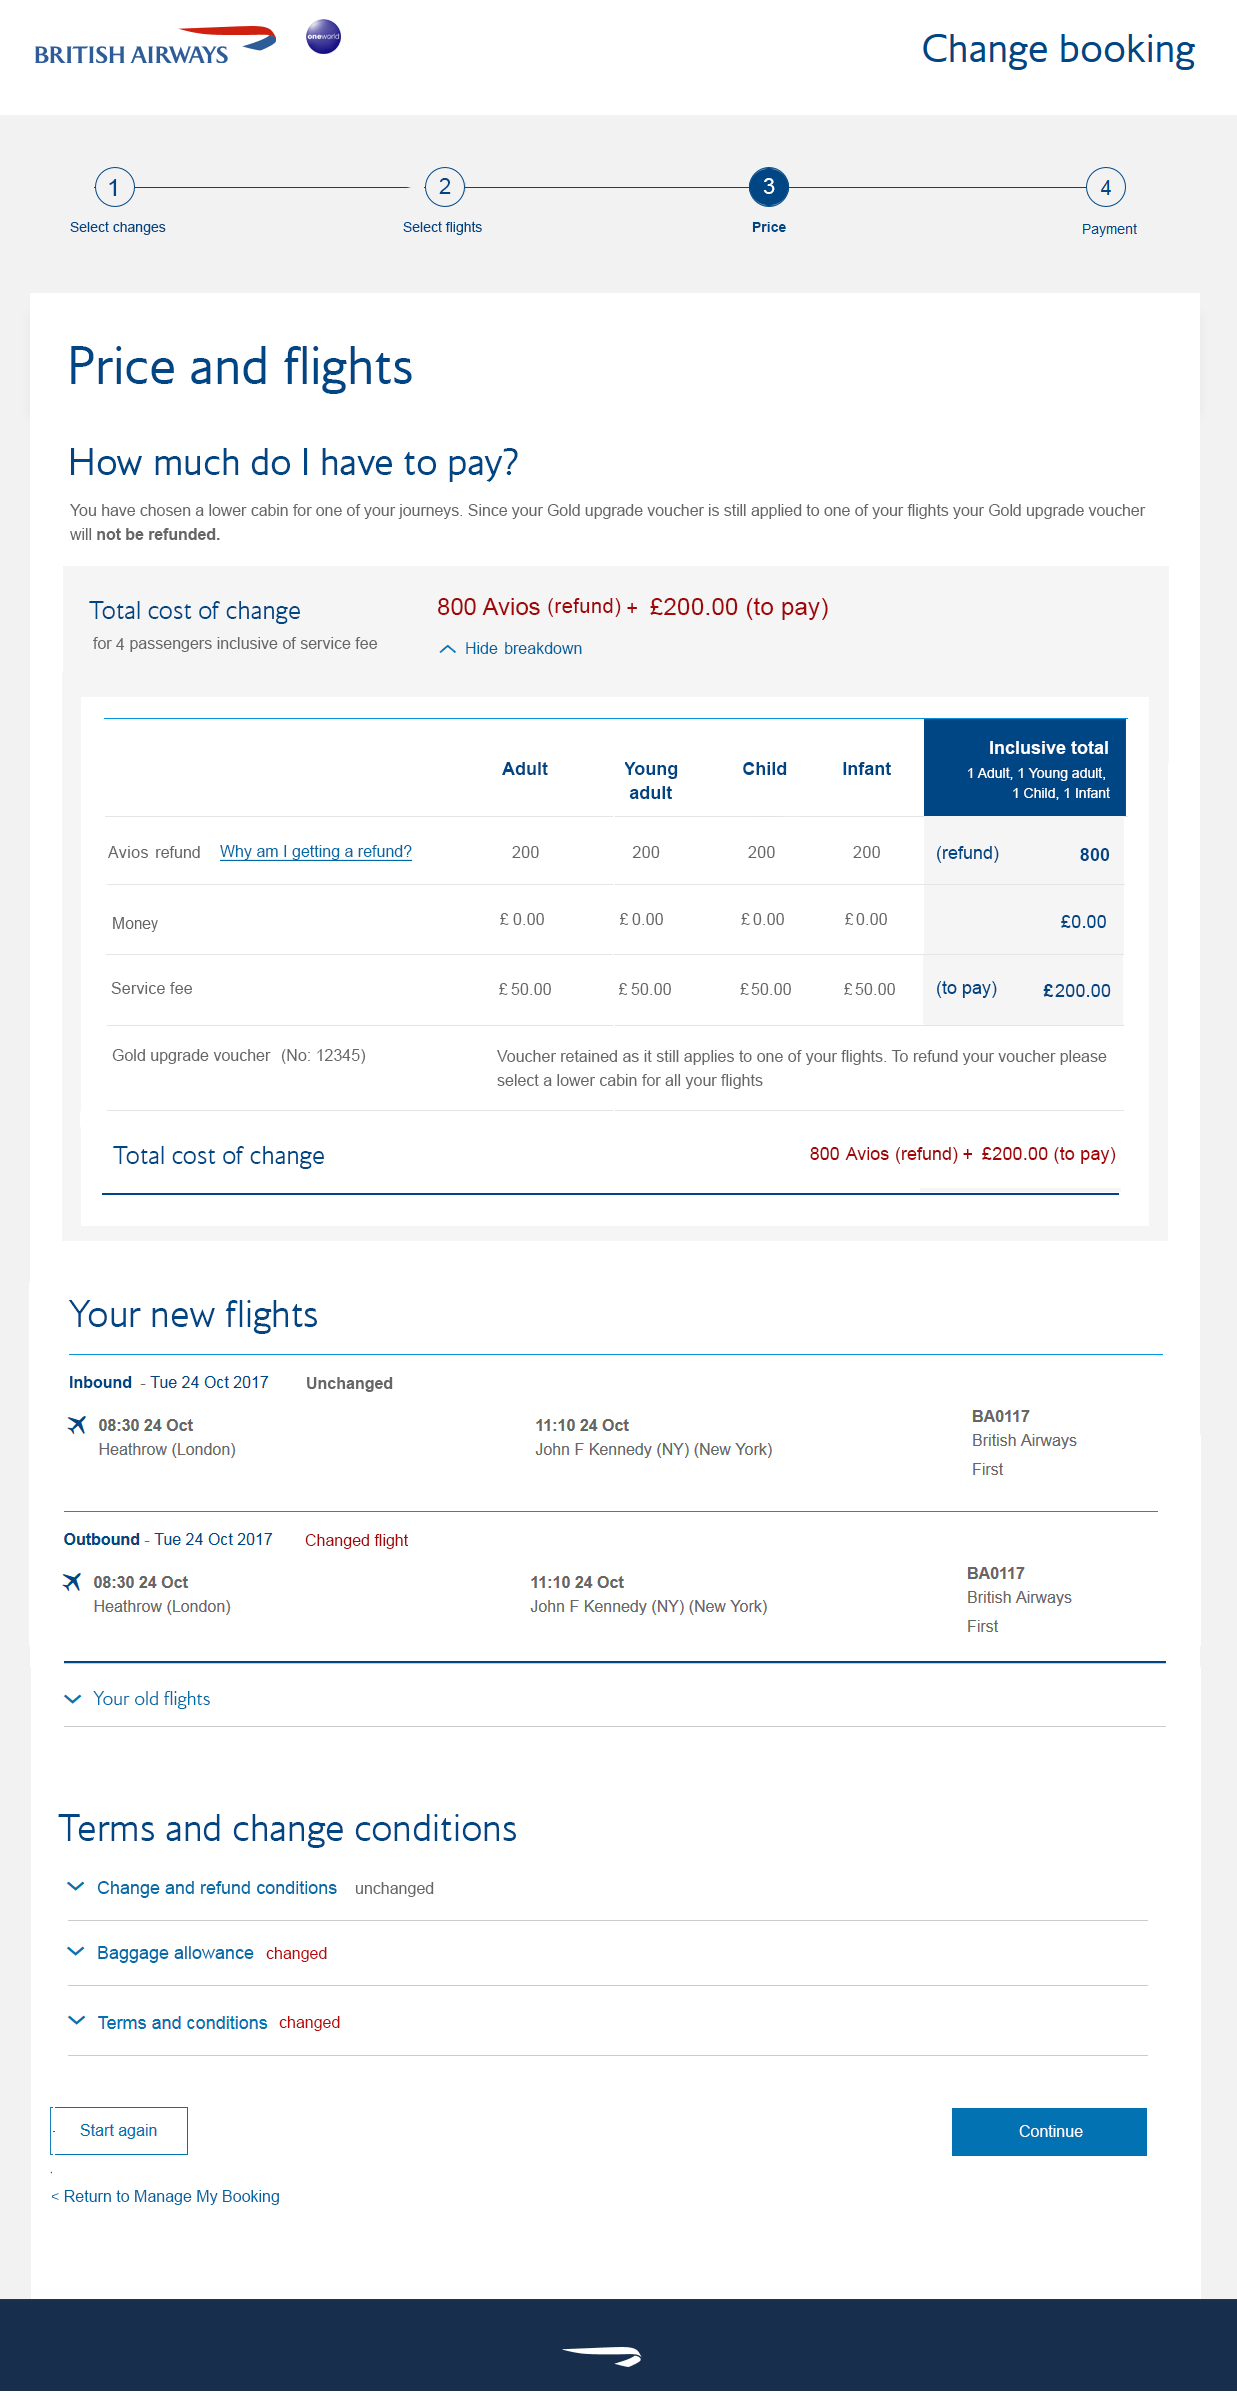
Task: Click the footer speedmarque ribbon icon
Action: (x=602, y=2355)
